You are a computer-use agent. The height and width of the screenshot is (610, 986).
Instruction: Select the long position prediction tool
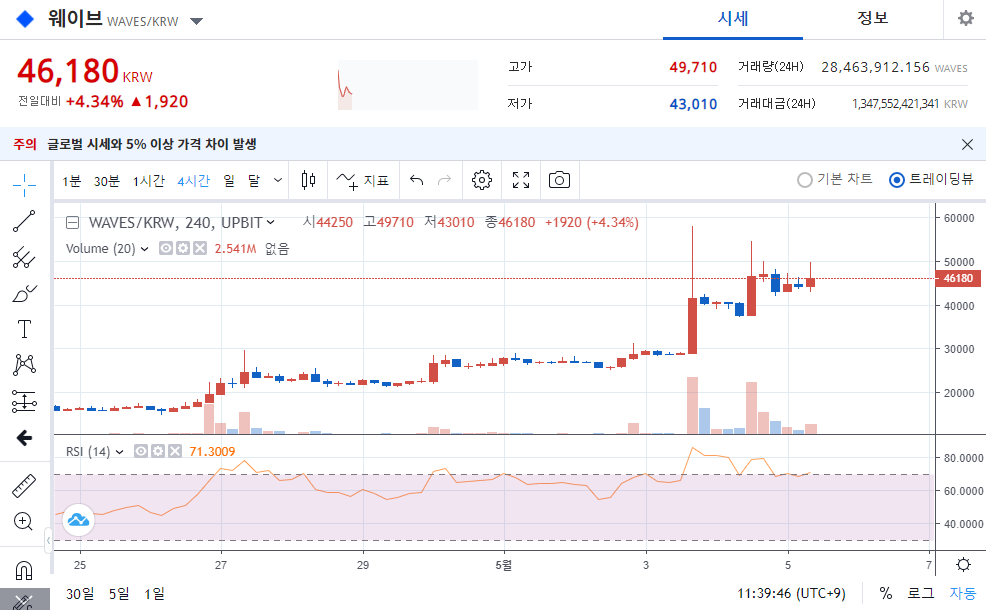pyautogui.click(x=24, y=401)
